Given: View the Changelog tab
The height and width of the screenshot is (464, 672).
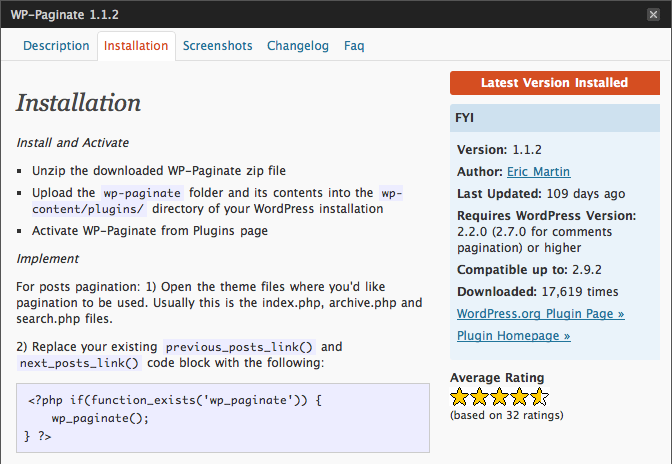Looking at the screenshot, I should [x=298, y=46].
